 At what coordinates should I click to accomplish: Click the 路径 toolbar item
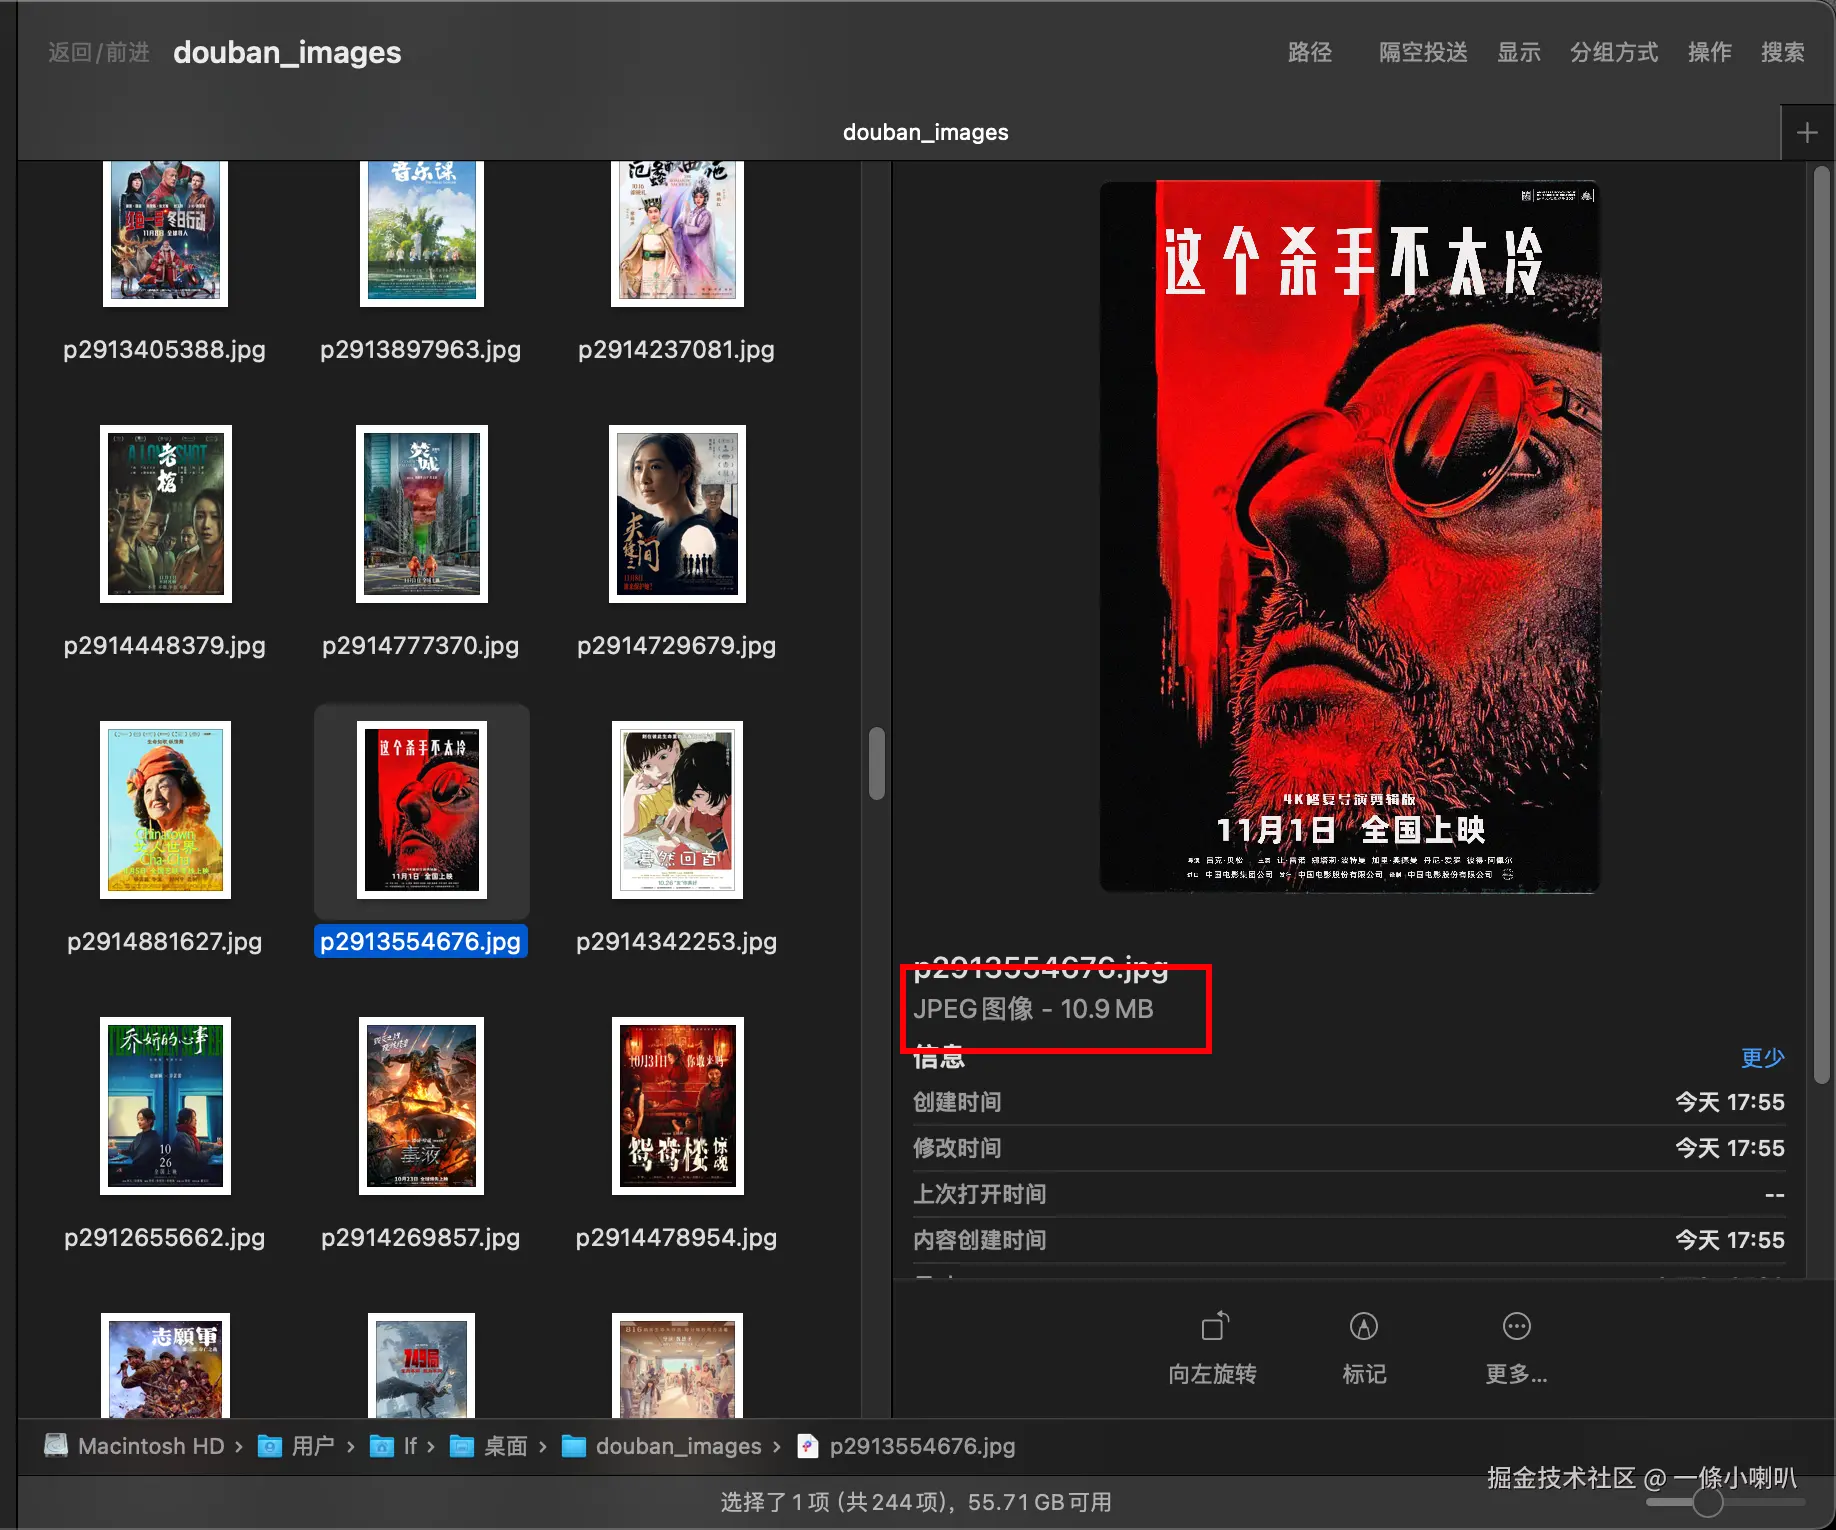pyautogui.click(x=1310, y=52)
